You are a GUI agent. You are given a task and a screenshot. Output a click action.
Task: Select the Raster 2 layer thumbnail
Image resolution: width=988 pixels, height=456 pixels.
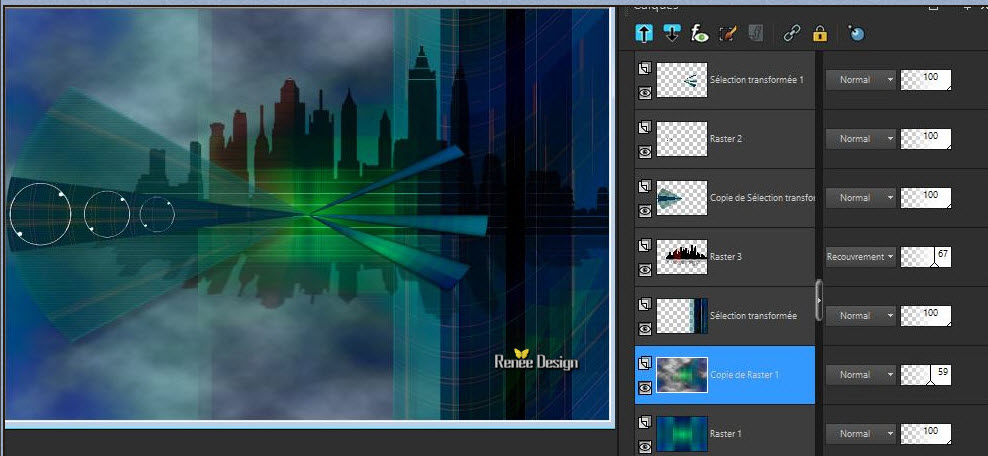682,139
